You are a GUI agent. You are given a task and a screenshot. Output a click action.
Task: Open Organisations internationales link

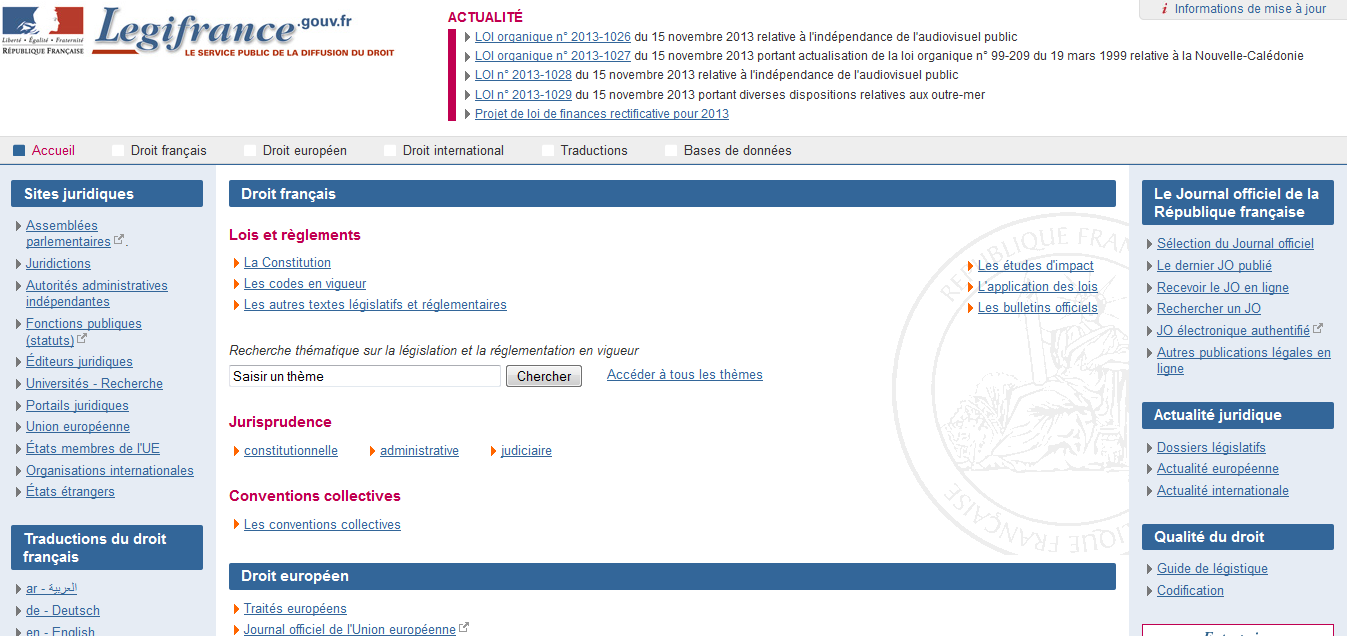tap(110, 471)
